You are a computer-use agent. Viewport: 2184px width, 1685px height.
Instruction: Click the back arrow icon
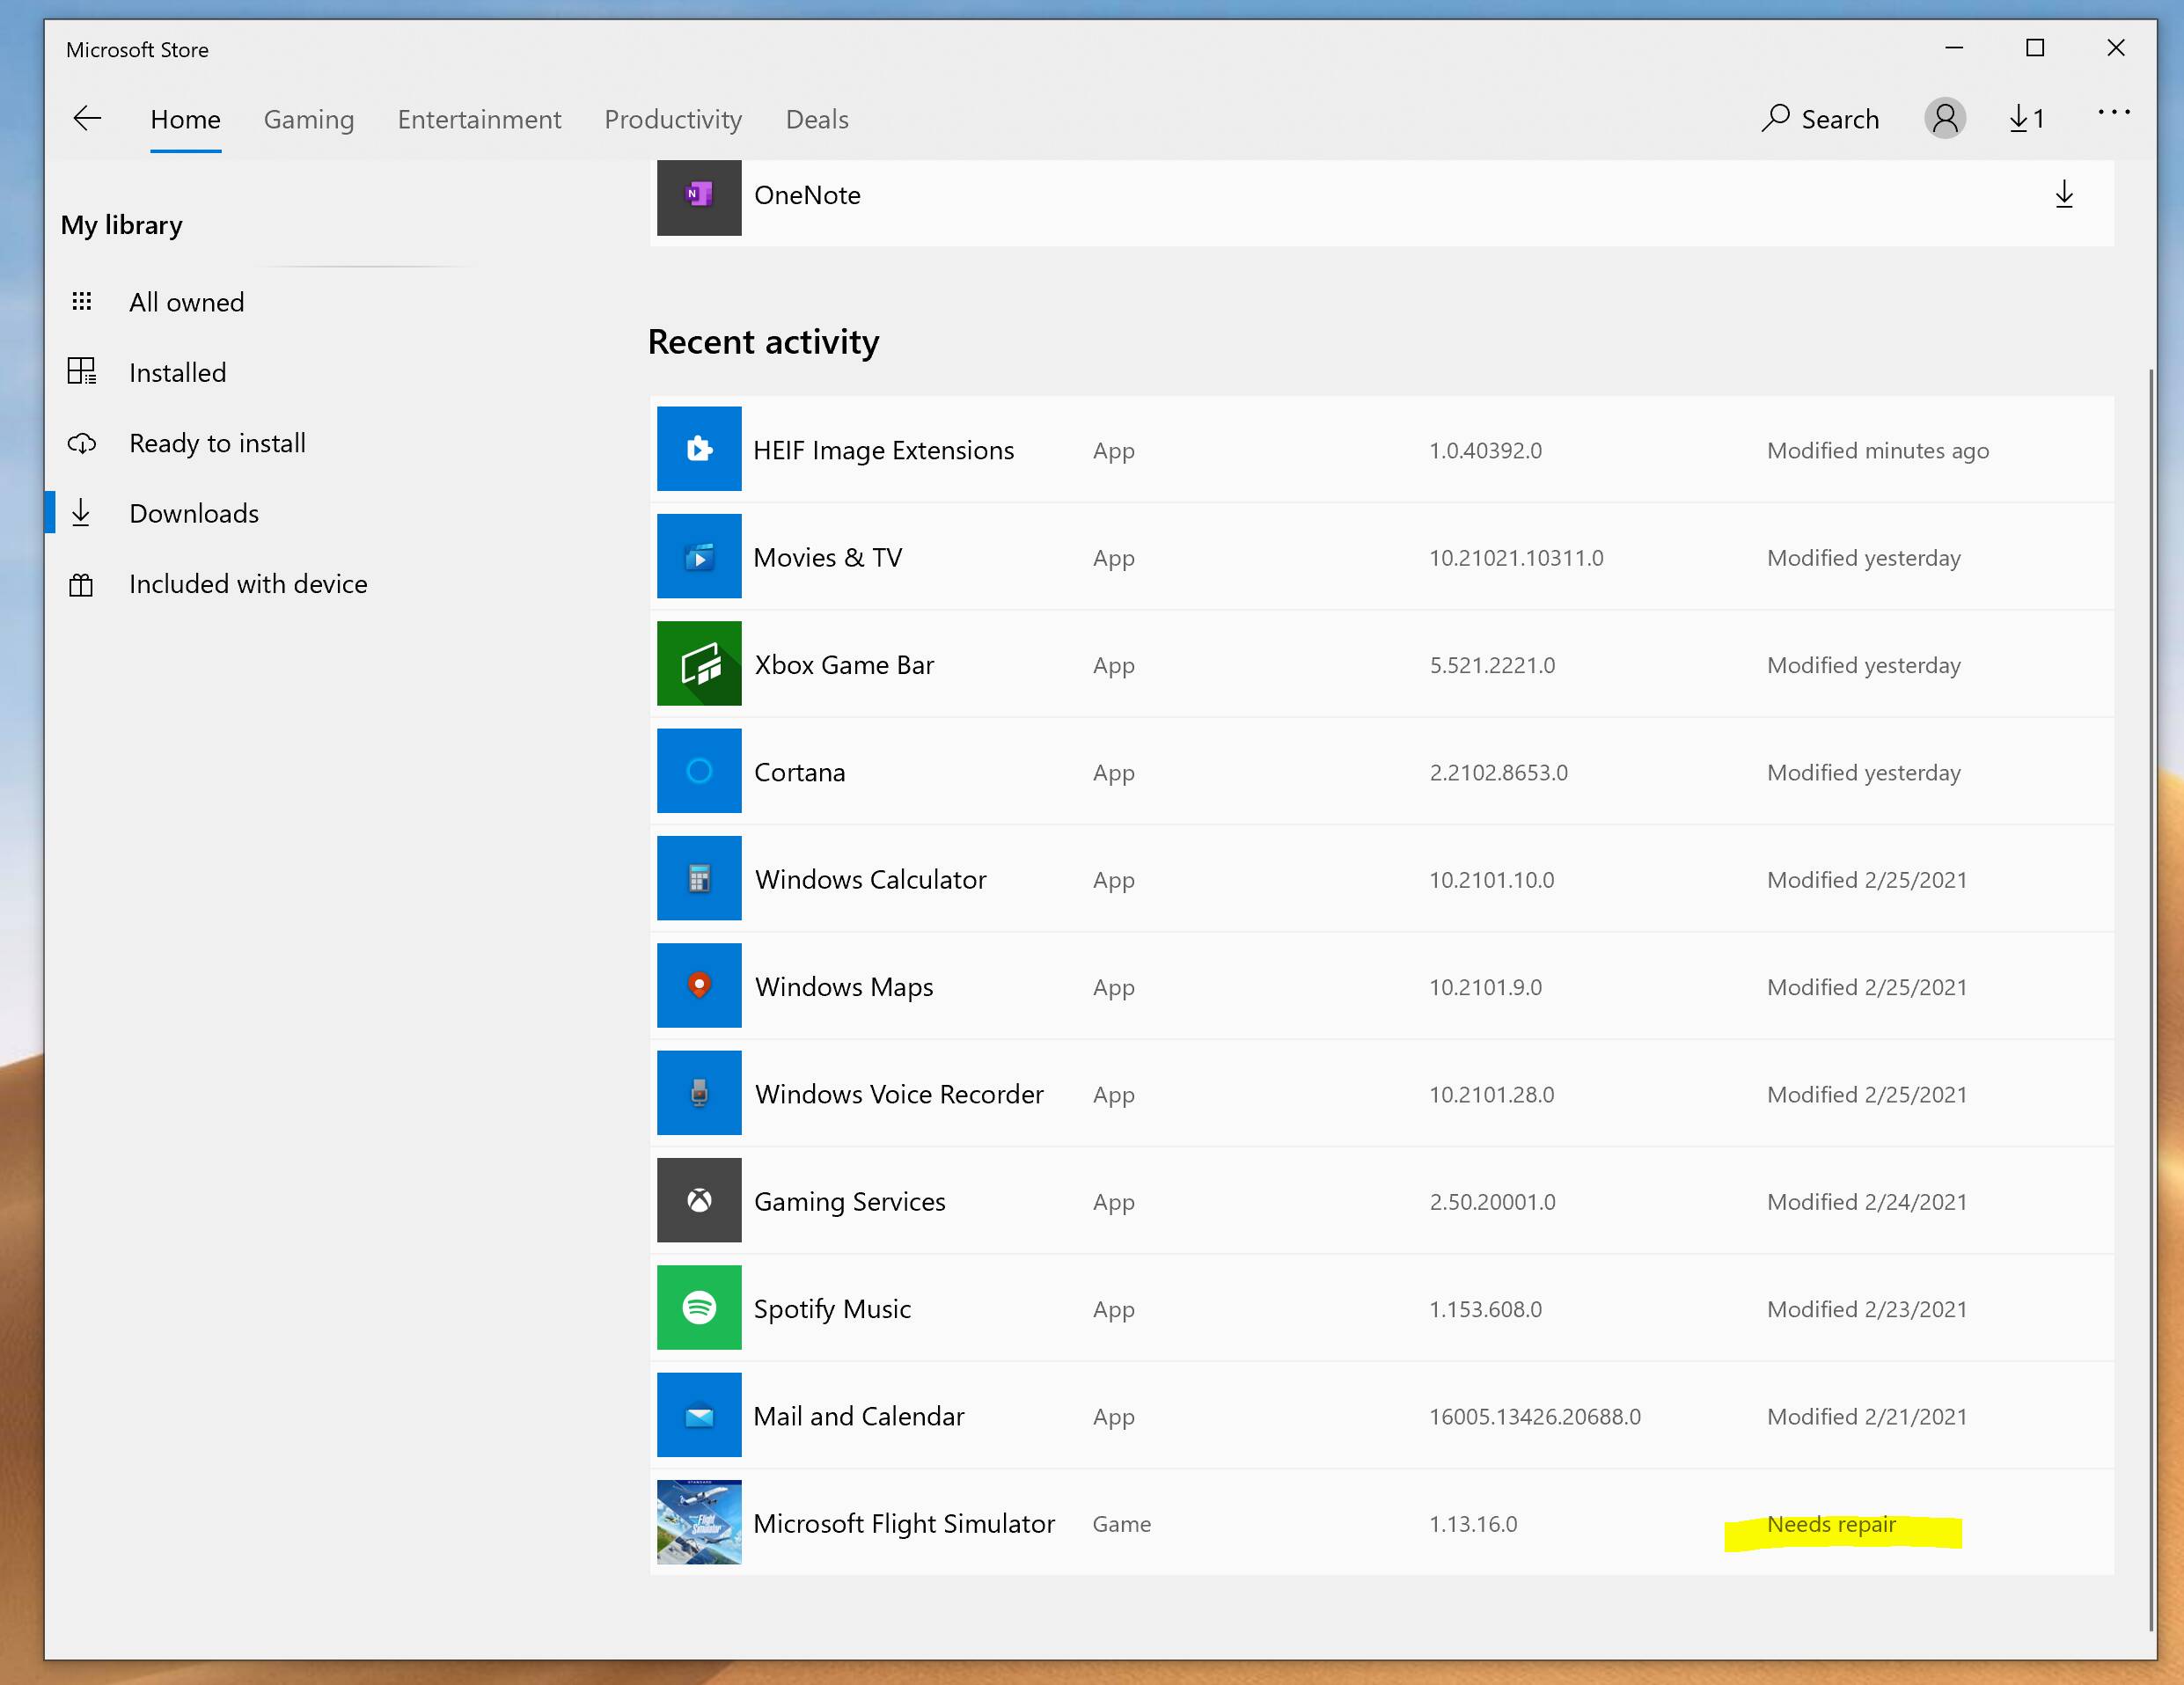tap(88, 119)
